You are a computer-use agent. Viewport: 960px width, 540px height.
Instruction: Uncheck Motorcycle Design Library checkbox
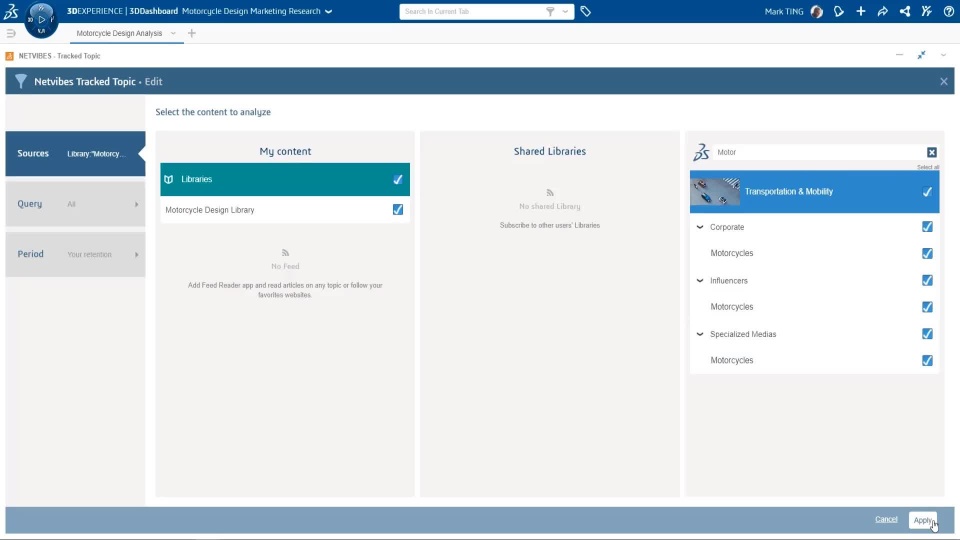coord(397,209)
